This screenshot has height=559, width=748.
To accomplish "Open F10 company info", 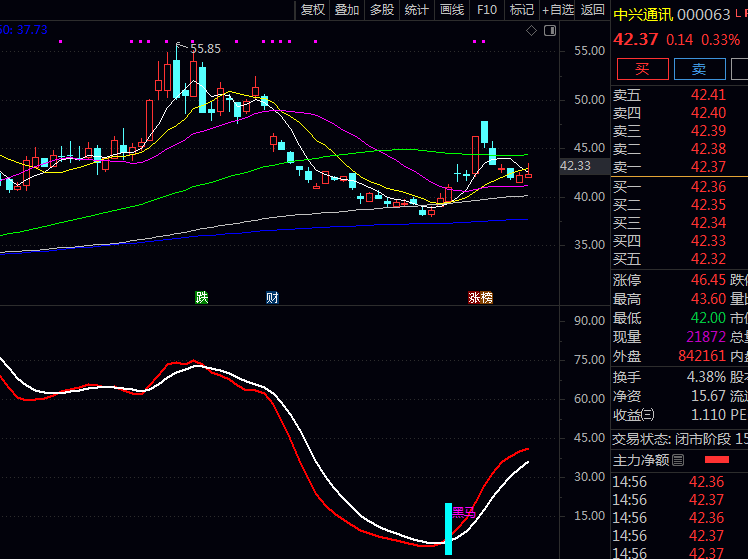I will click(487, 10).
